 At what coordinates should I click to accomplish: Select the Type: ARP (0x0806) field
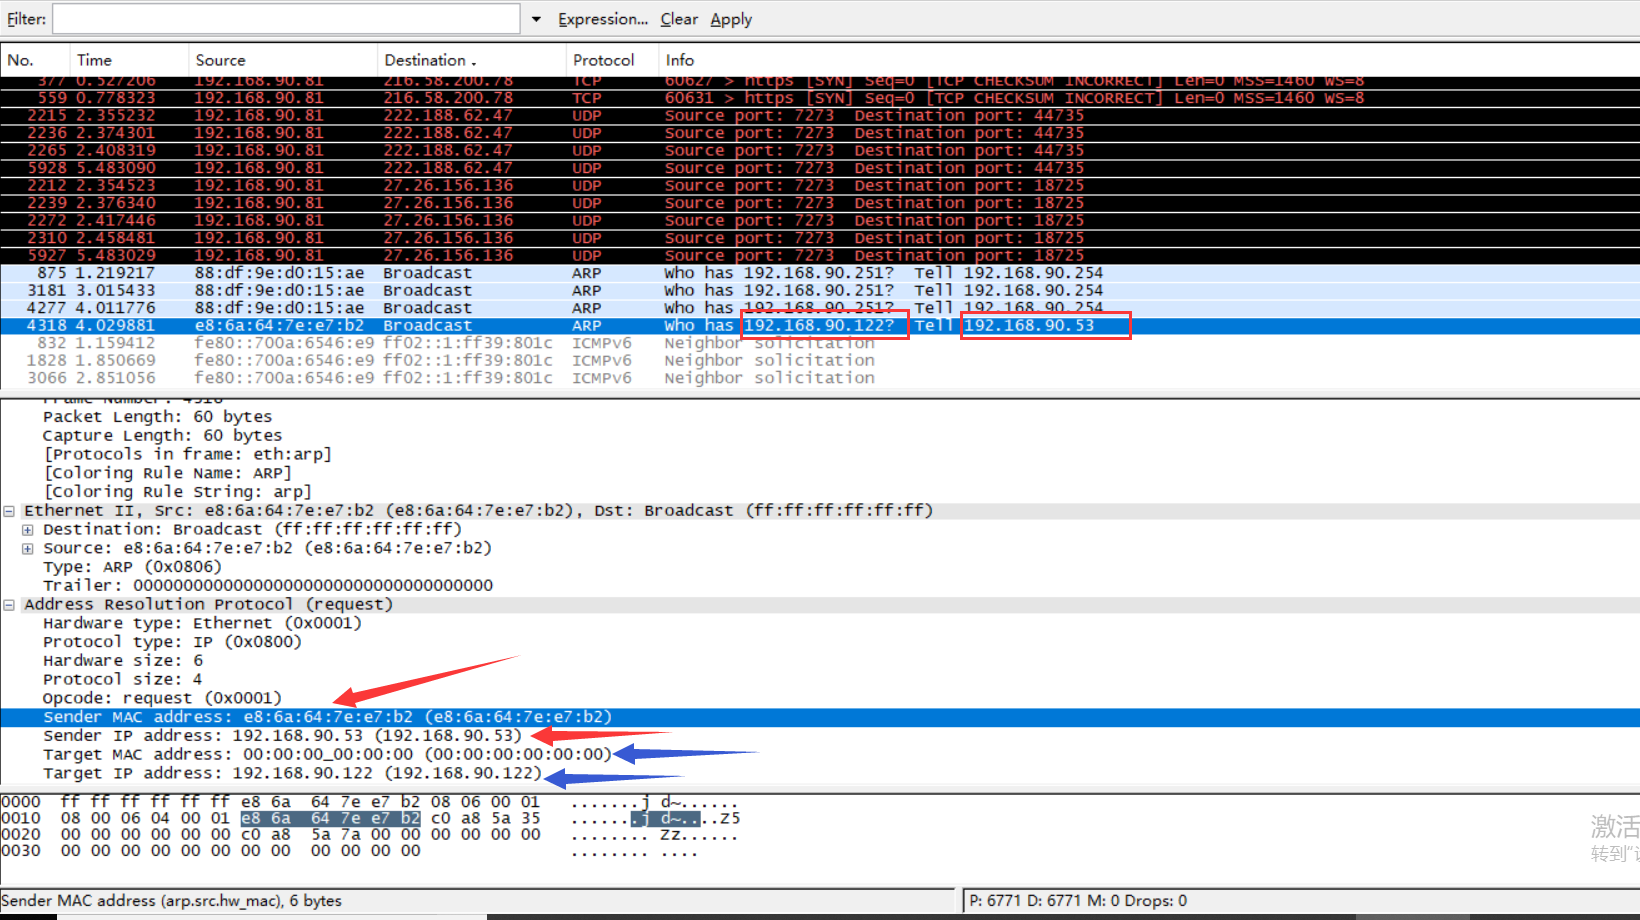coord(132,567)
